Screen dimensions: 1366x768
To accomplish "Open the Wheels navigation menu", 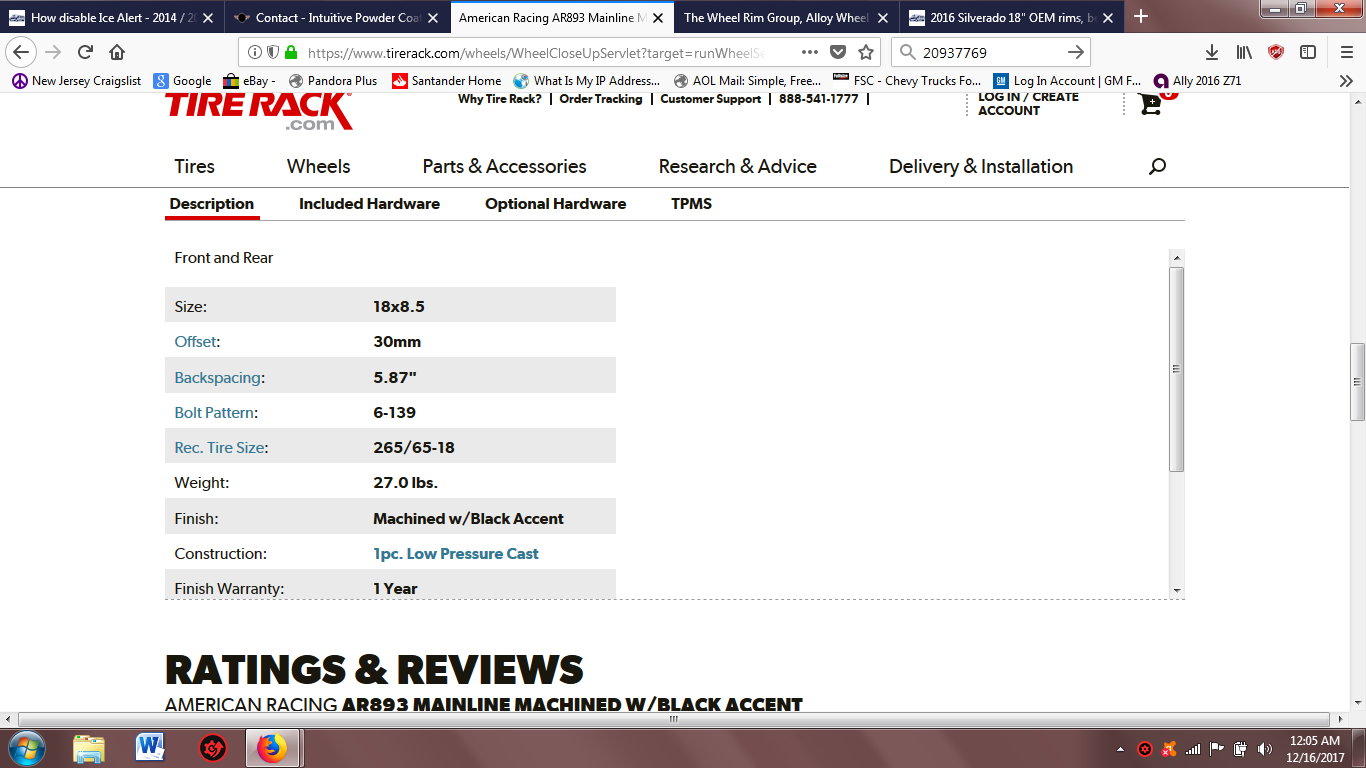I will pyautogui.click(x=318, y=166).
